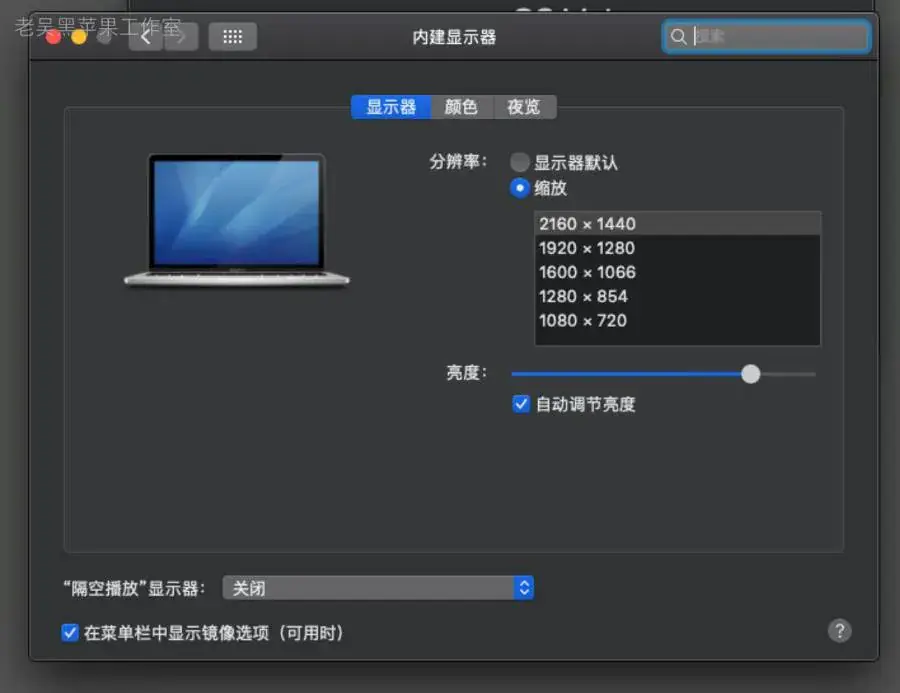This screenshot has height=693, width=900.
Task: Click the brightness slider knob
Action: [750, 374]
